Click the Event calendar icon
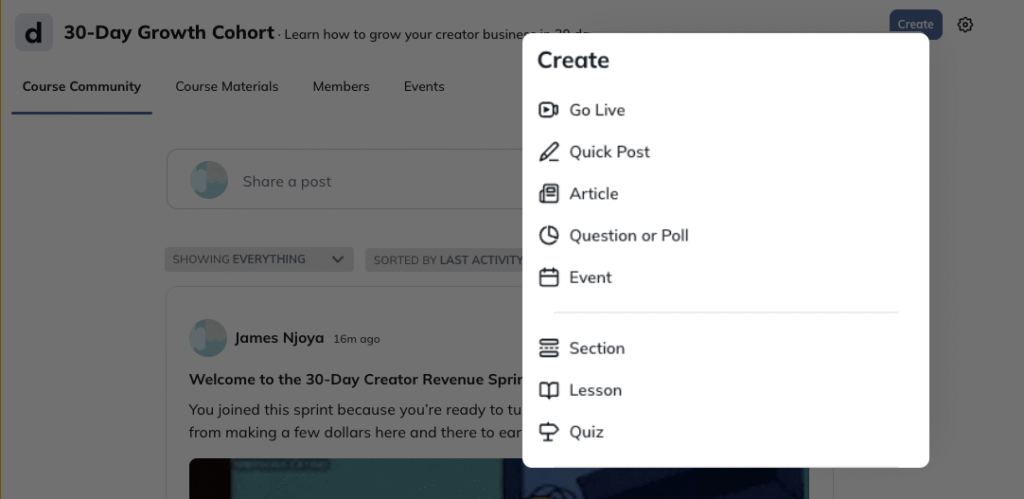Image resolution: width=1024 pixels, height=499 pixels. pos(548,278)
